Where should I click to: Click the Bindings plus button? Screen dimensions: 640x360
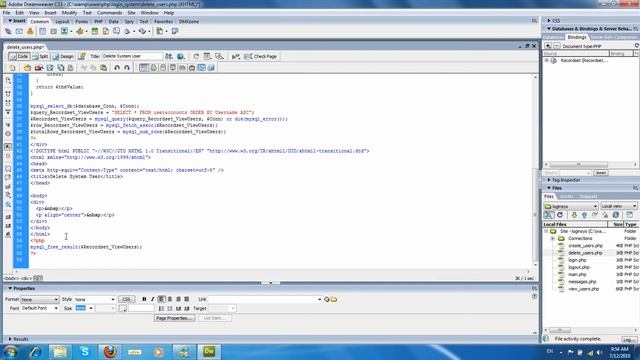pyautogui.click(x=548, y=46)
